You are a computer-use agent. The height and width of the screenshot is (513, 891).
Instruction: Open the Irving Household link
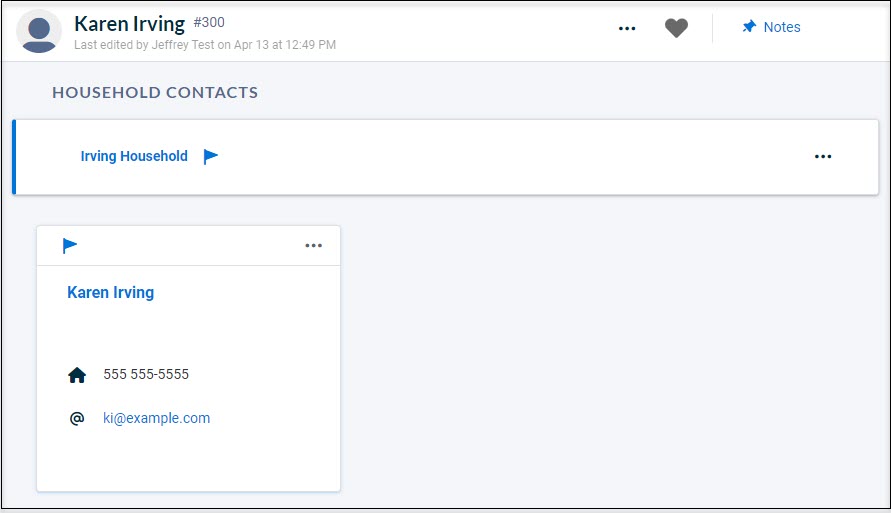pyautogui.click(x=134, y=156)
